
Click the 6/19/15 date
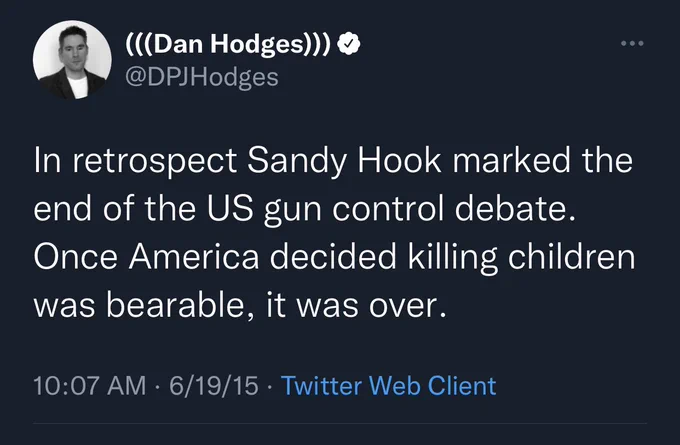pos(214,386)
